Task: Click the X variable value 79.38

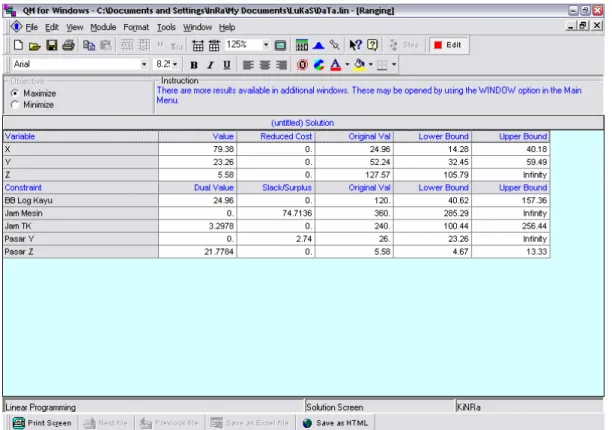Action: (x=197, y=149)
